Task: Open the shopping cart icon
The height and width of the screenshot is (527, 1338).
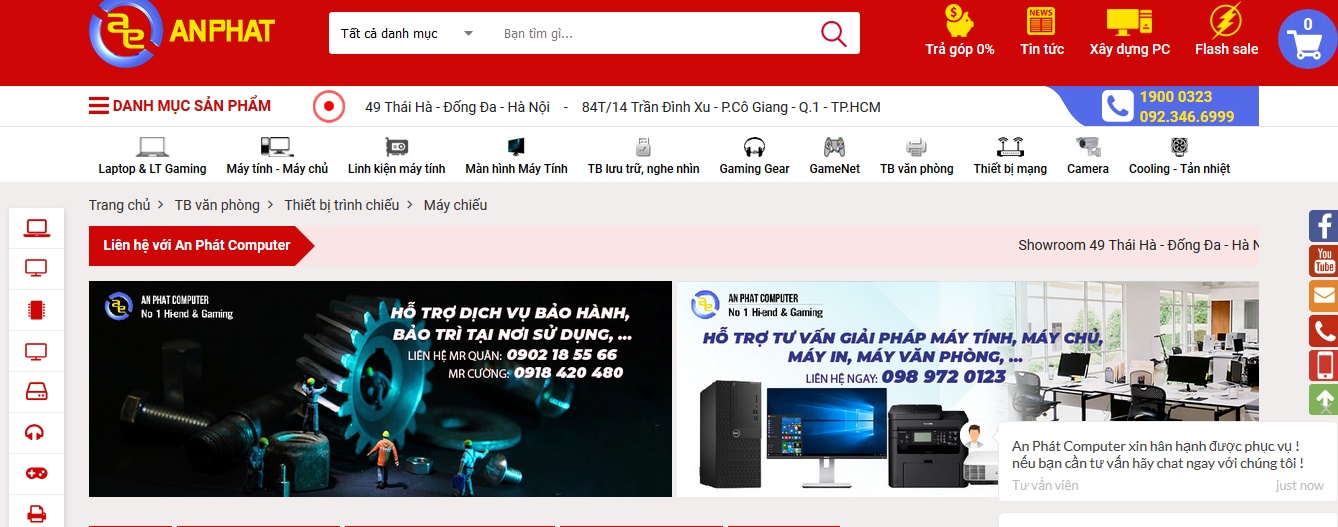Action: click(x=1307, y=37)
